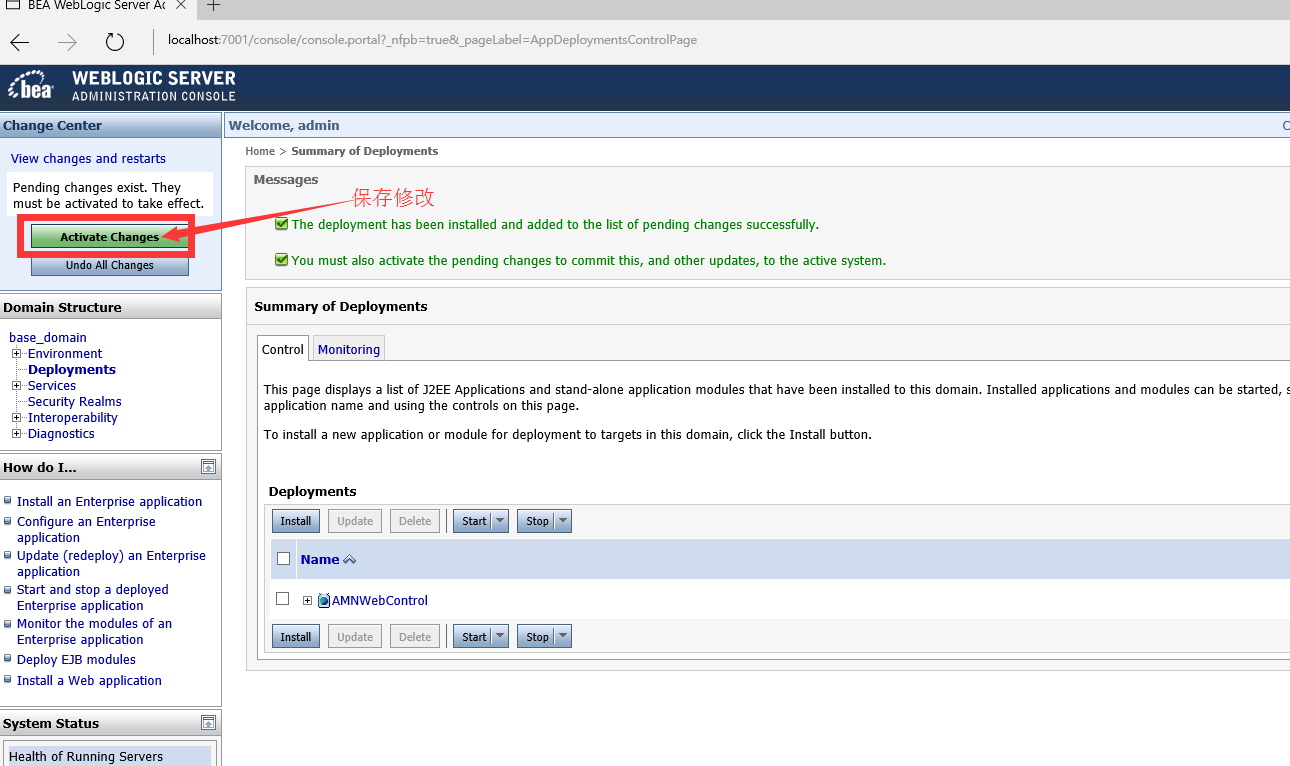Open Diagnostics in Domain Structure
This screenshot has height=766, width=1290.
(x=61, y=434)
